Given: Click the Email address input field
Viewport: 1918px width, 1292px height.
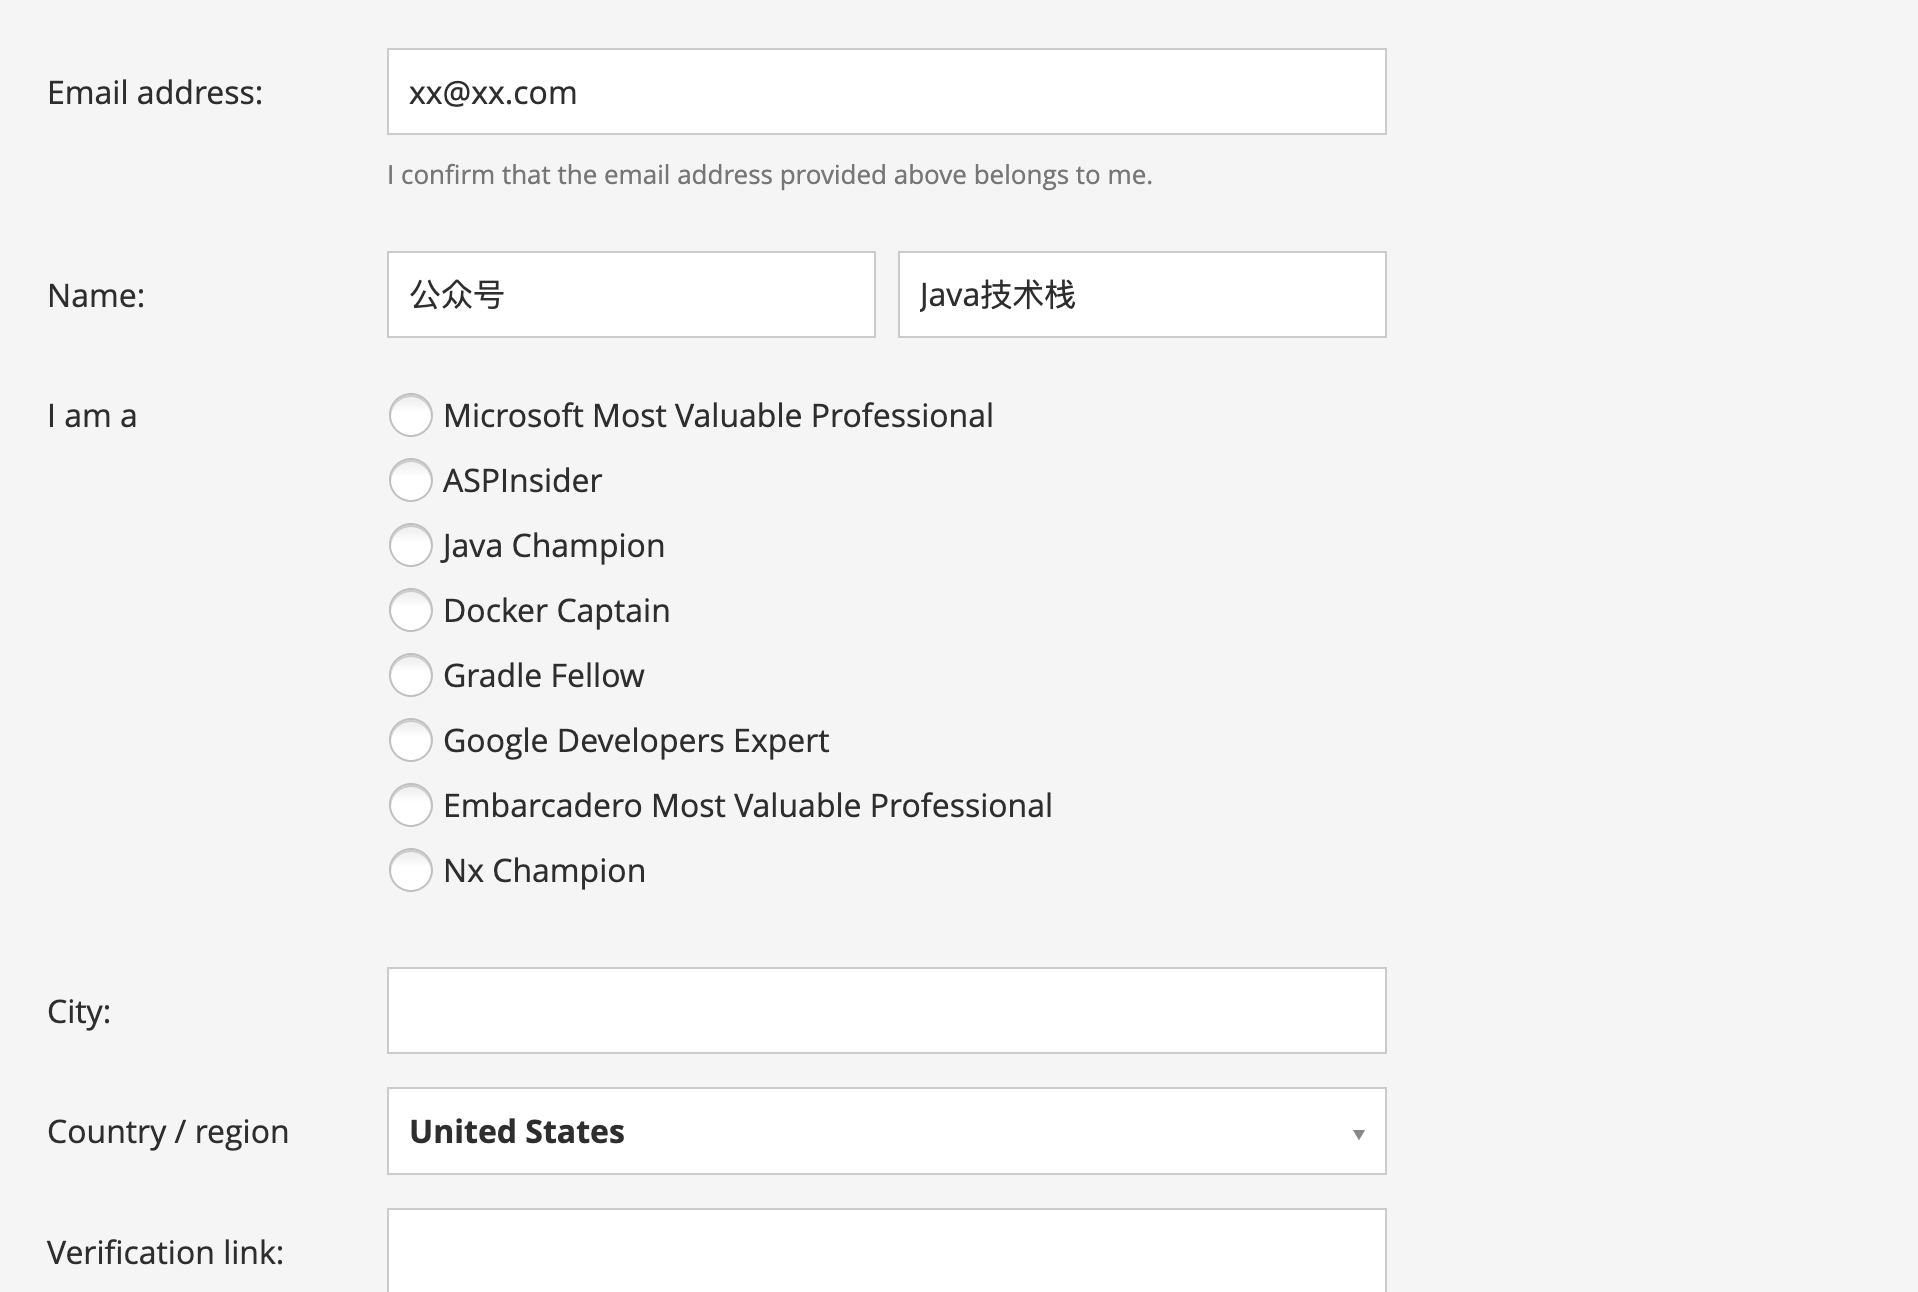Looking at the screenshot, I should [x=886, y=92].
